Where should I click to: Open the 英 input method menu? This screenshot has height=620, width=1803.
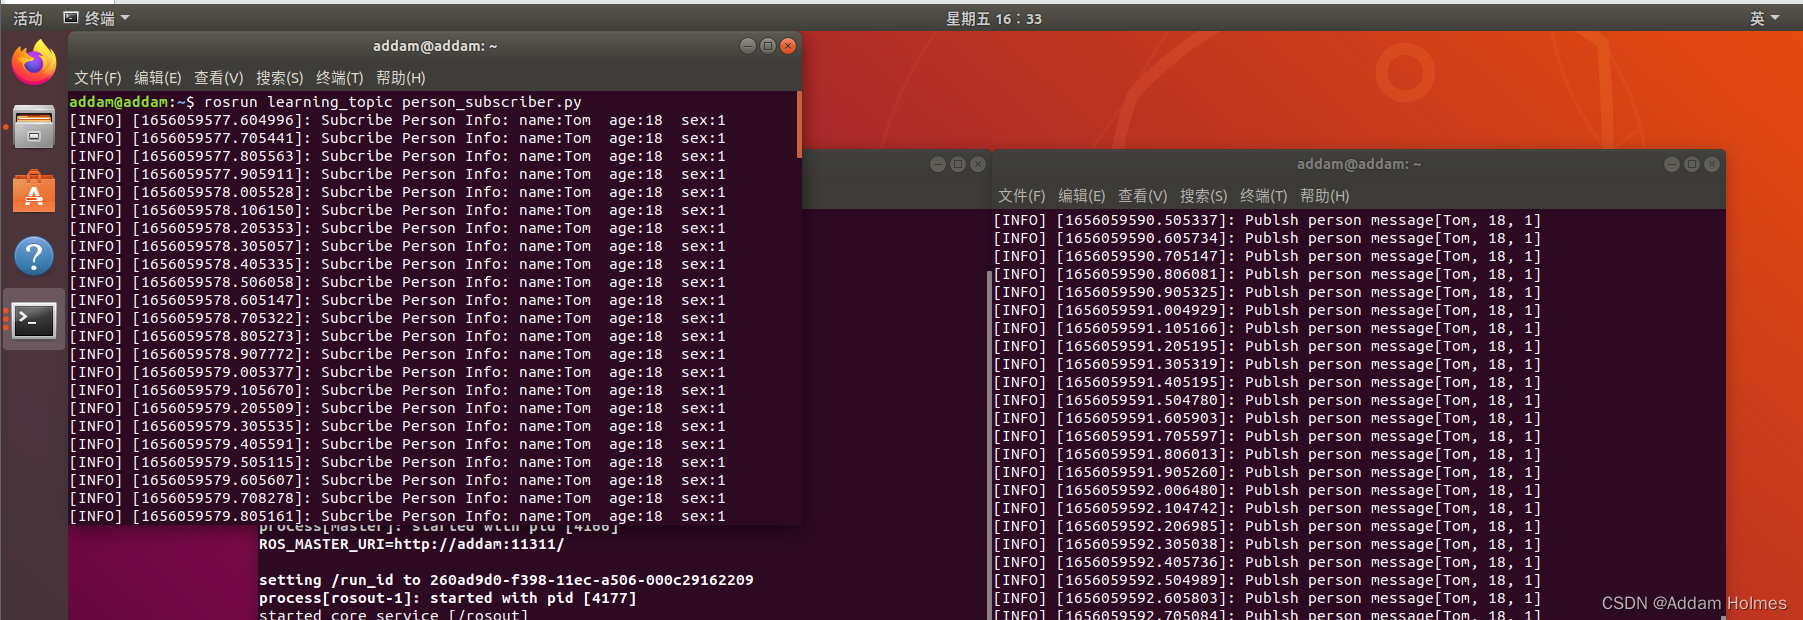pyautogui.click(x=1764, y=18)
